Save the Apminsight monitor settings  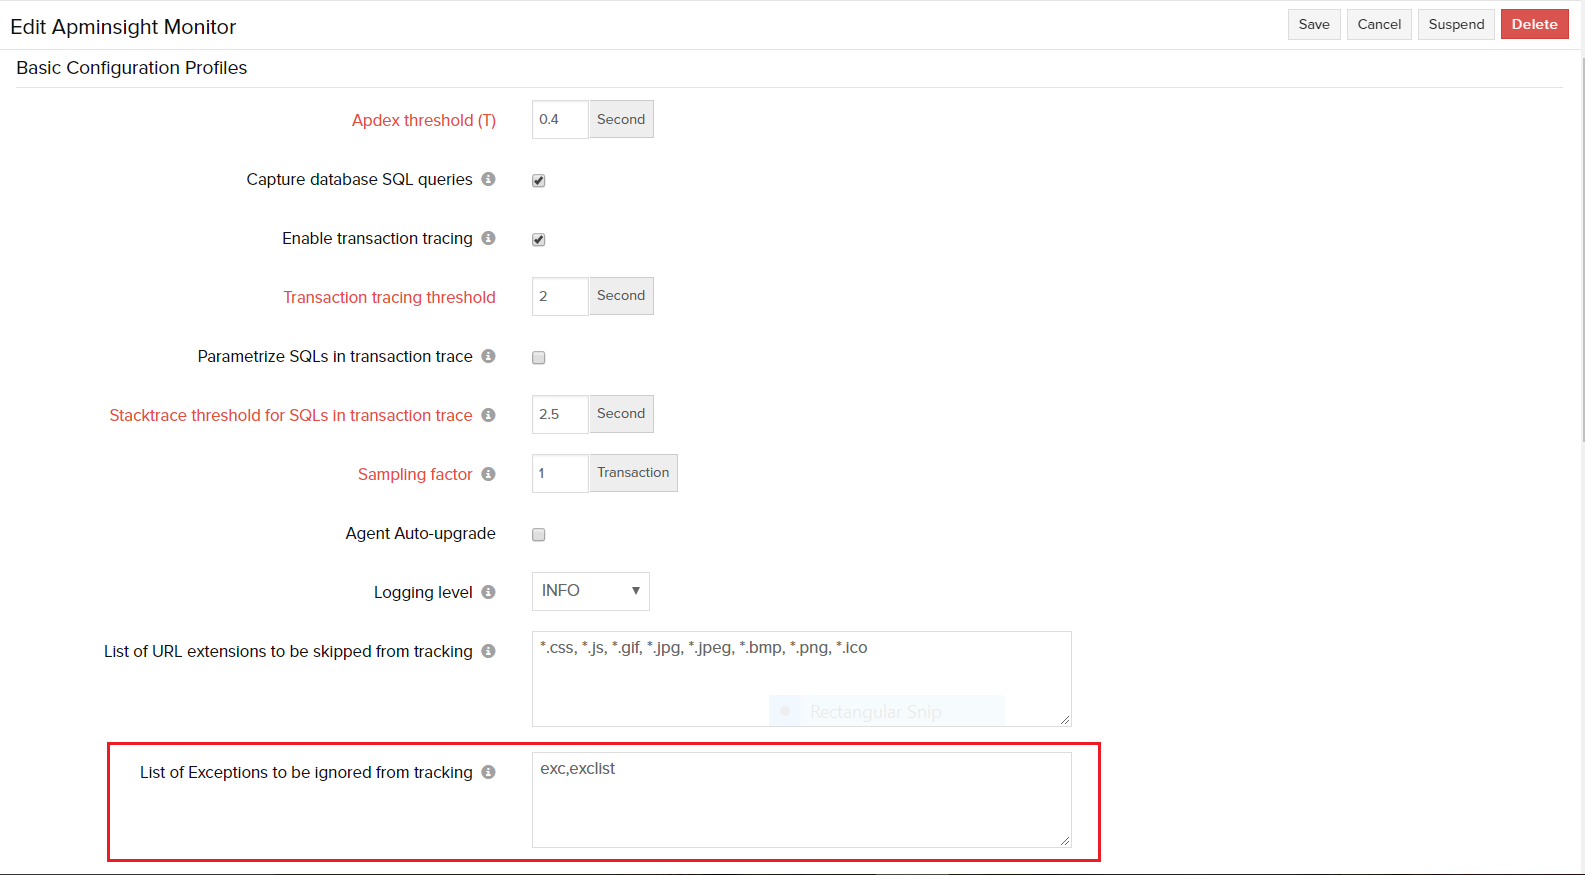(x=1314, y=24)
